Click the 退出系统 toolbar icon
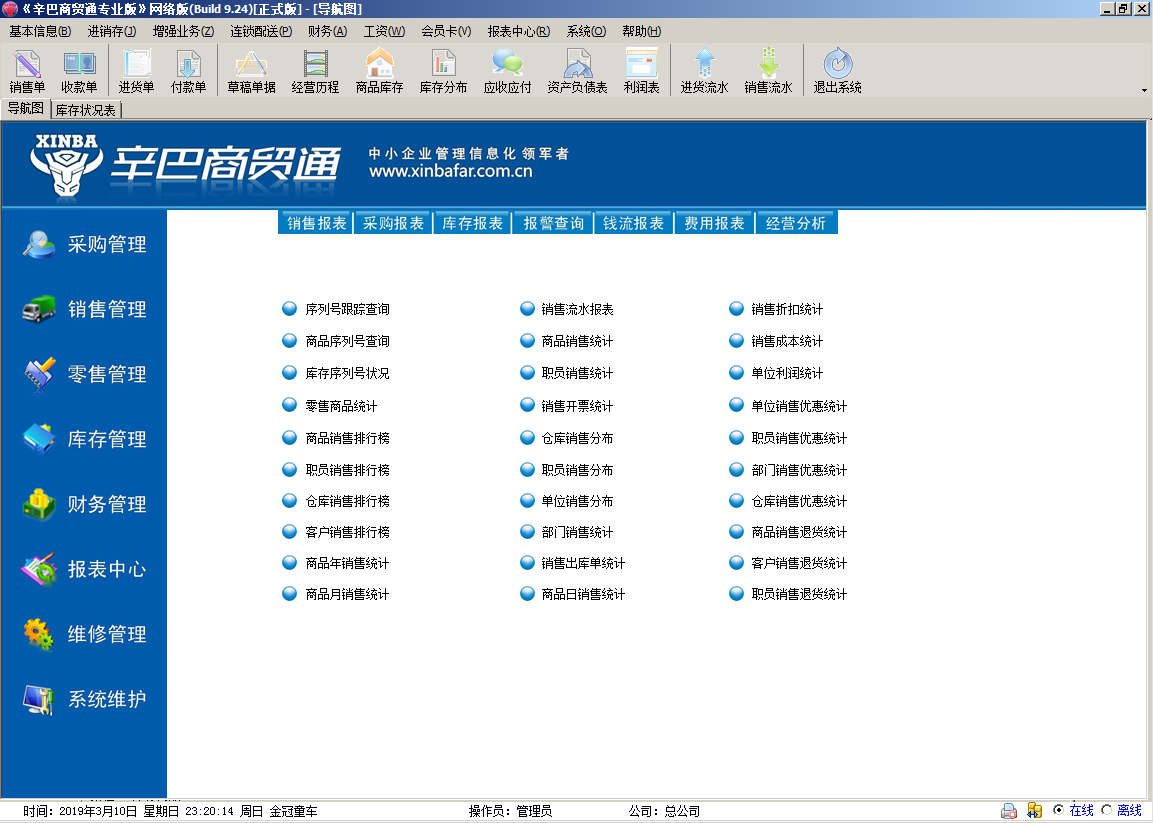Viewport: 1154px width, 823px height. [837, 72]
